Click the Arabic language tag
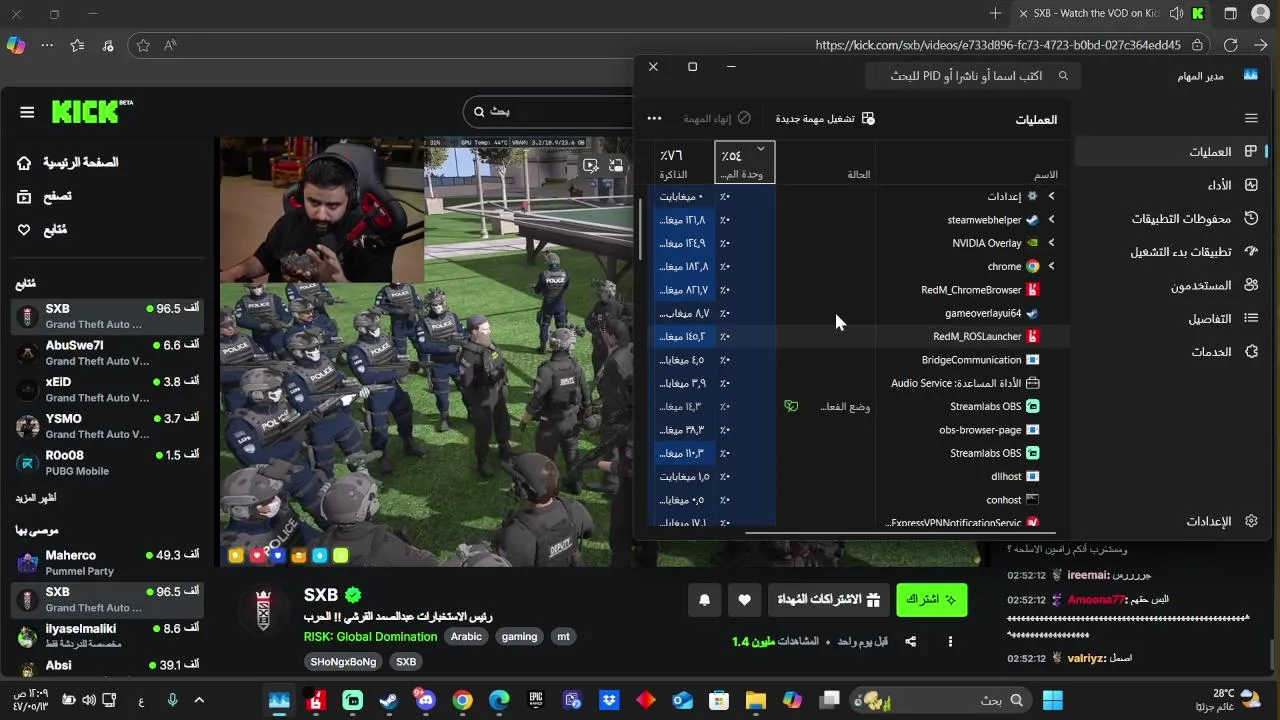 [x=466, y=637]
